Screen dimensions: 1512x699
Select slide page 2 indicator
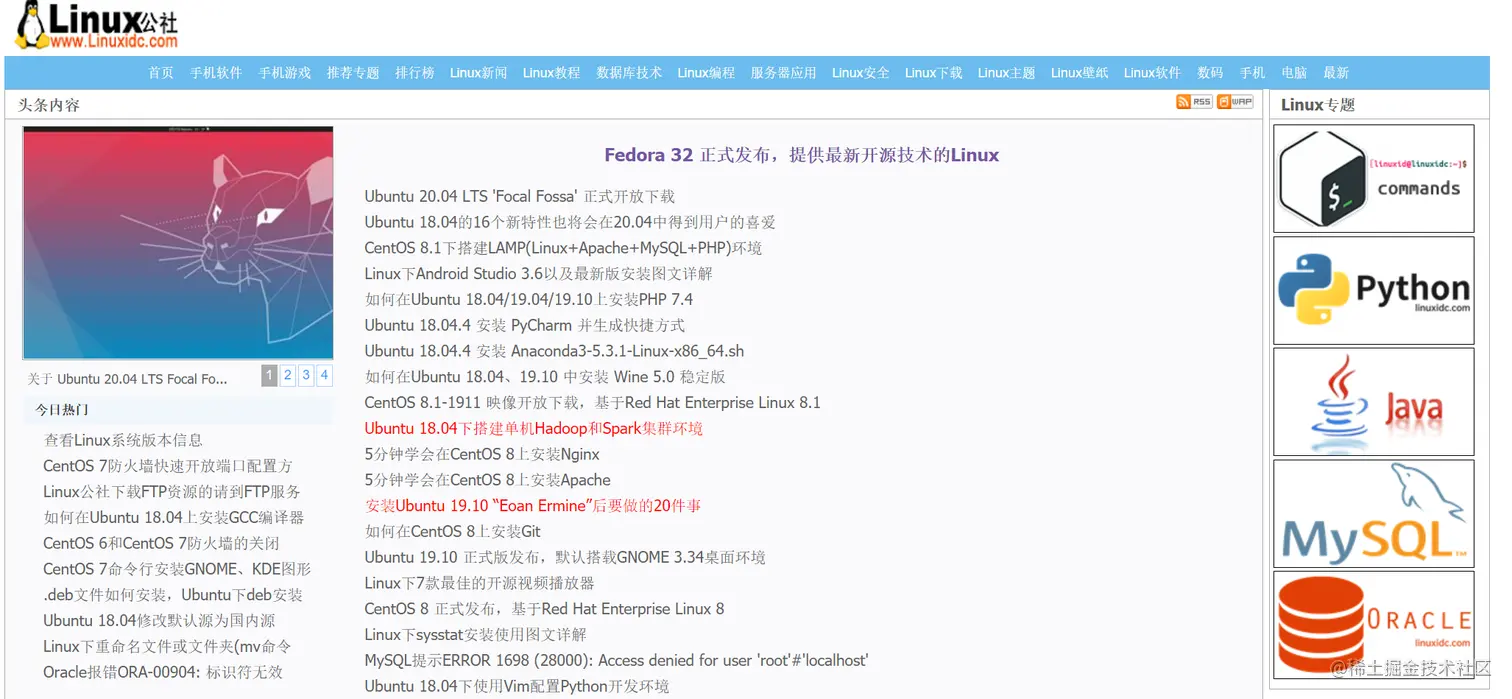[287, 375]
